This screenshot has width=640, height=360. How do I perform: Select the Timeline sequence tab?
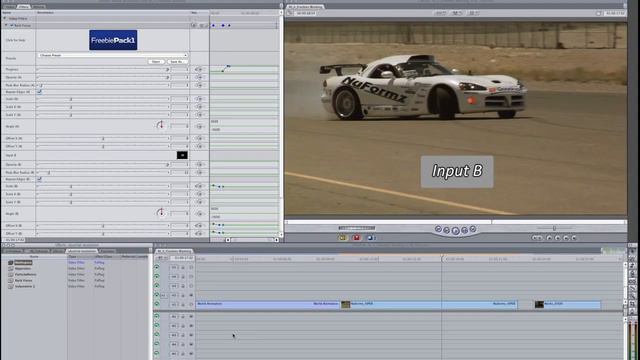tap(174, 251)
